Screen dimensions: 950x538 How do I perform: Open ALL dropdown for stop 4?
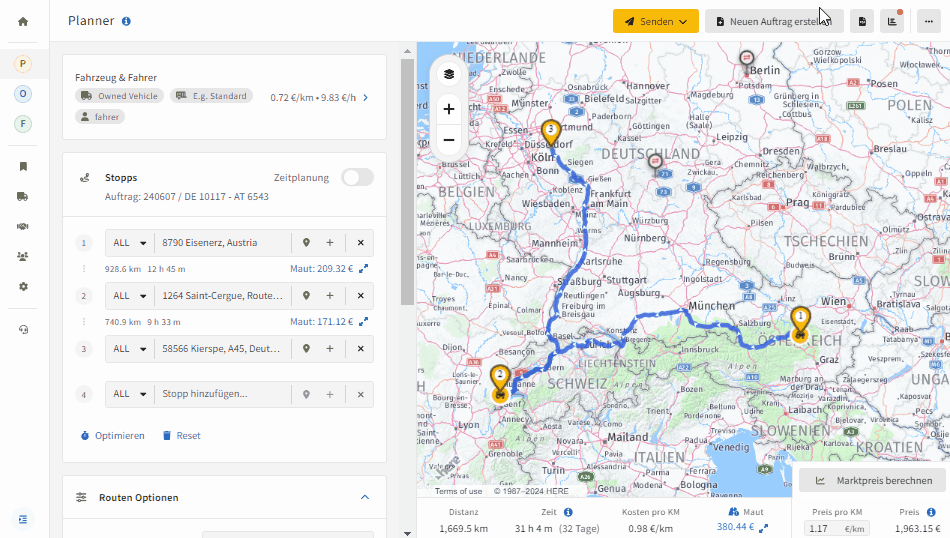click(x=130, y=394)
